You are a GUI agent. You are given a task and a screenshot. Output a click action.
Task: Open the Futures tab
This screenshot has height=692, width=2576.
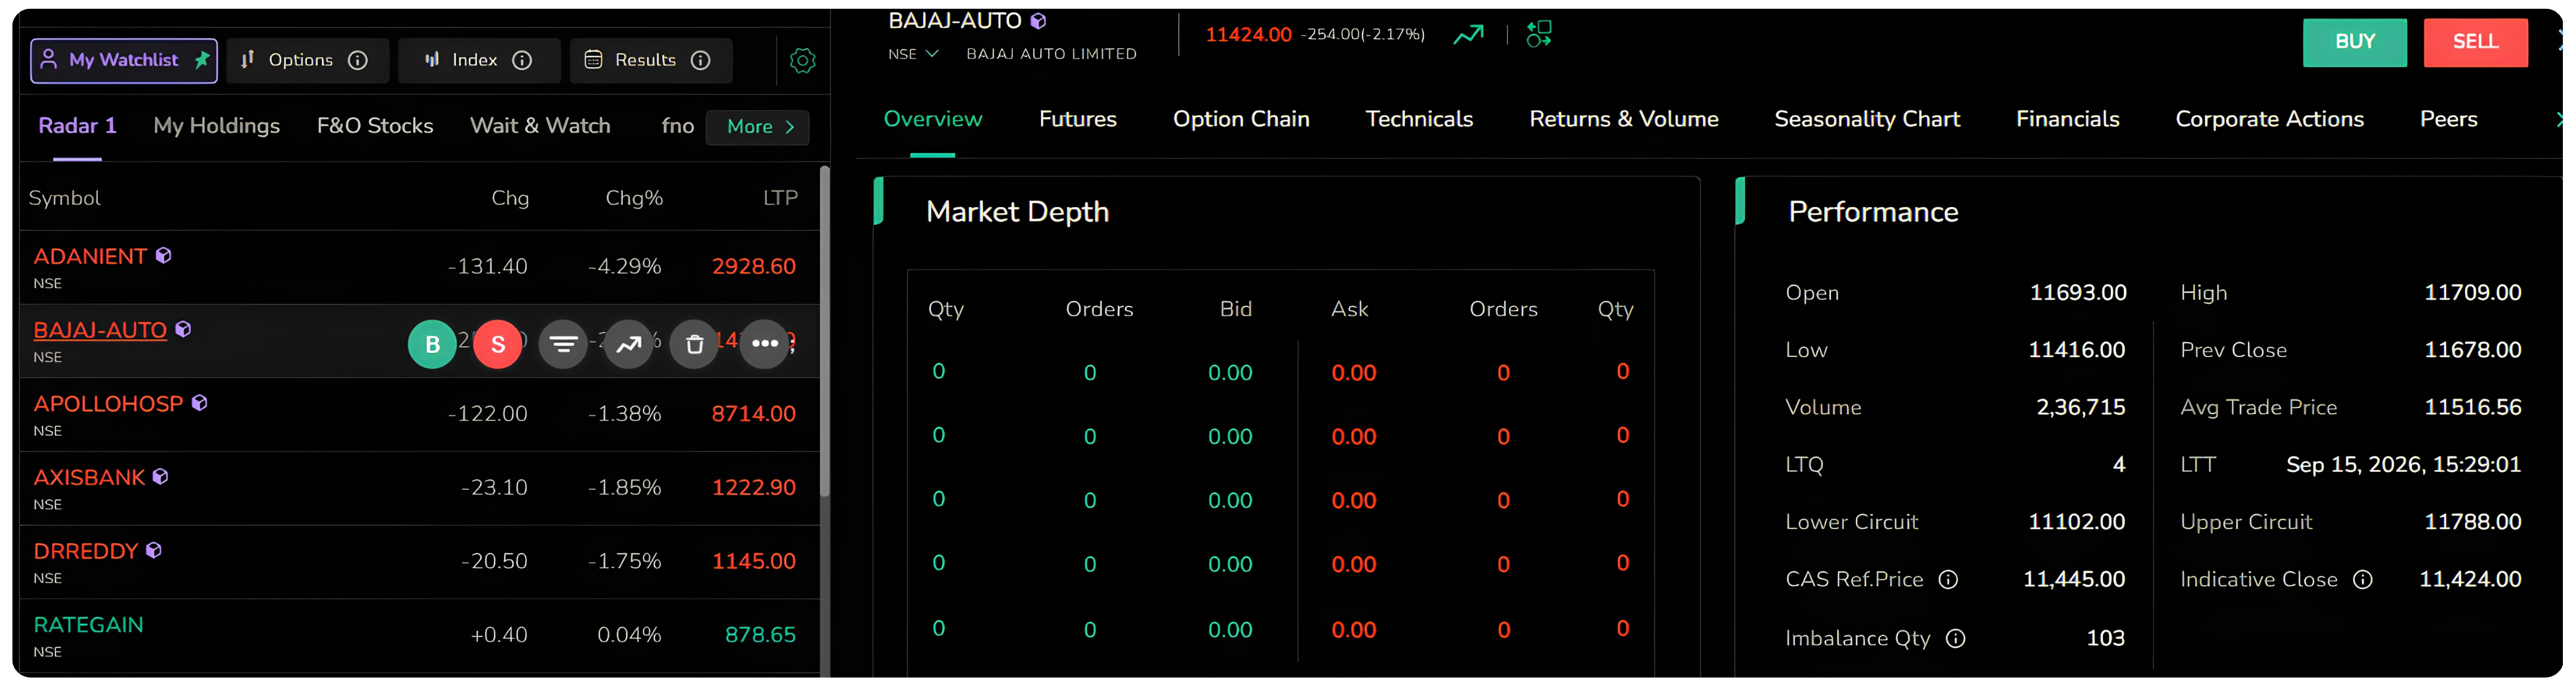pos(1077,119)
